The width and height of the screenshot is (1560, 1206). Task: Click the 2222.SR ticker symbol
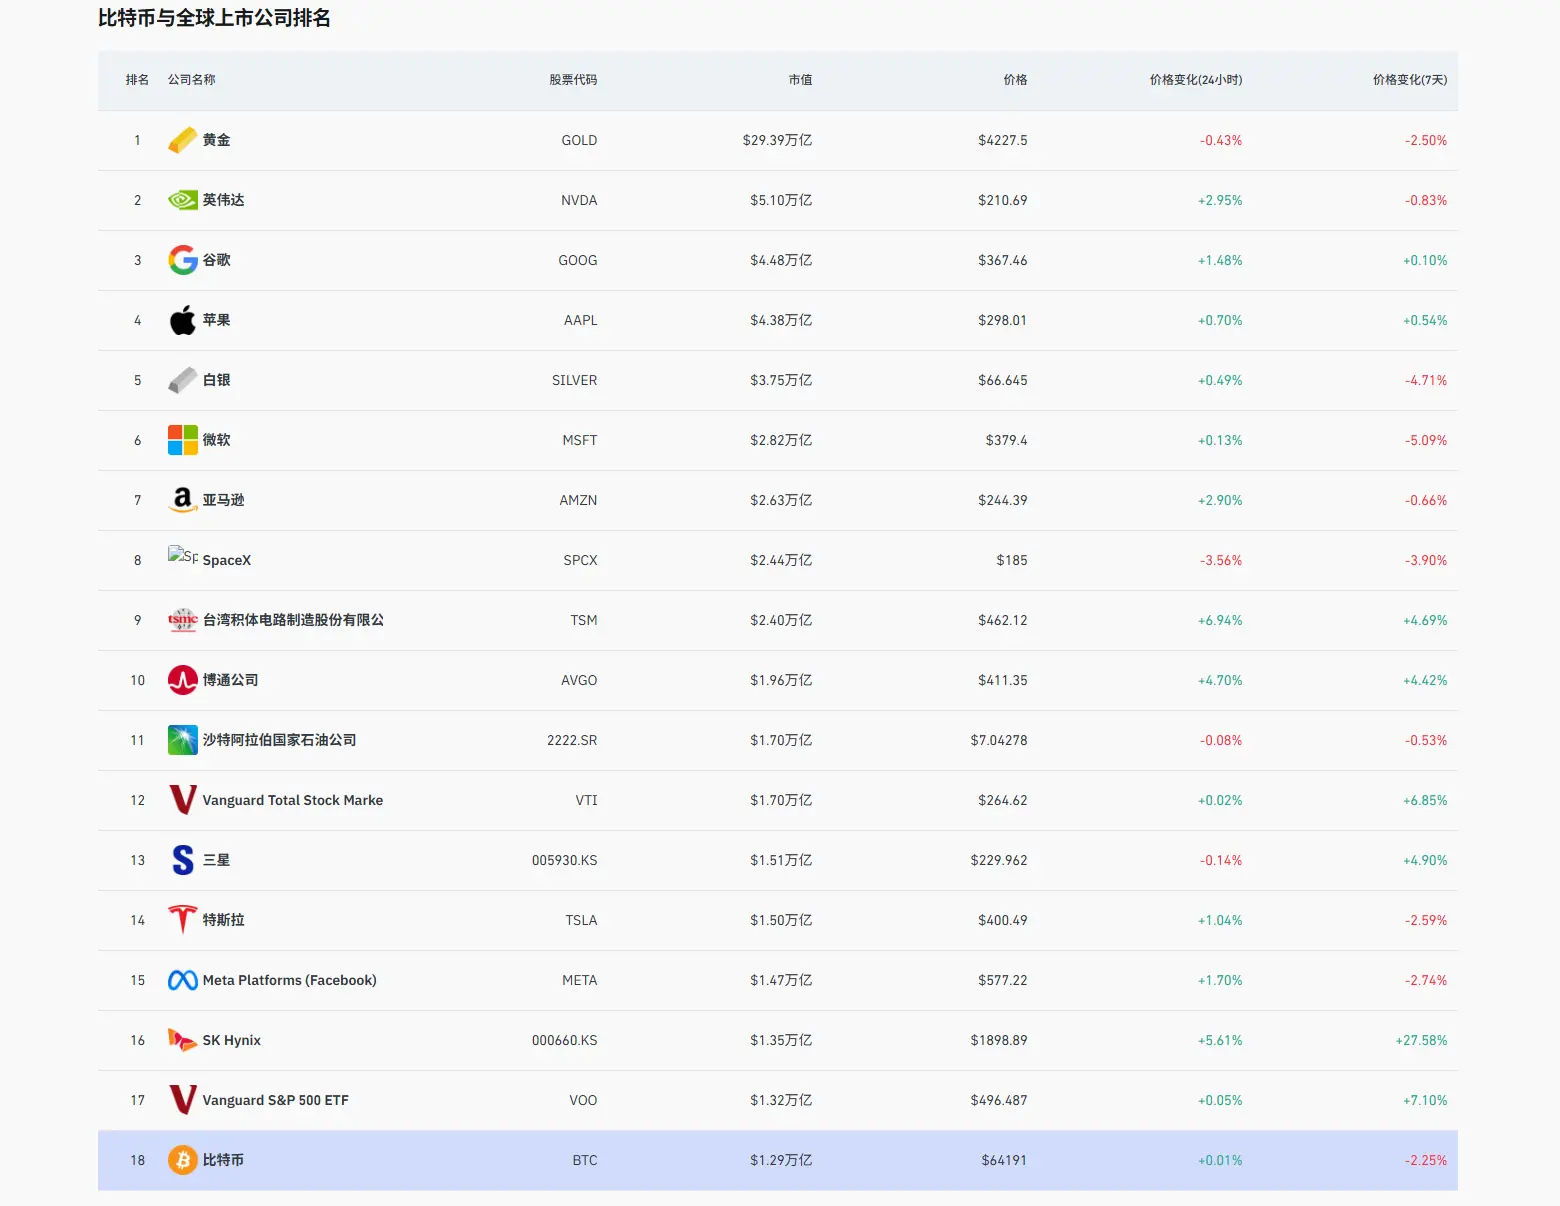click(572, 740)
